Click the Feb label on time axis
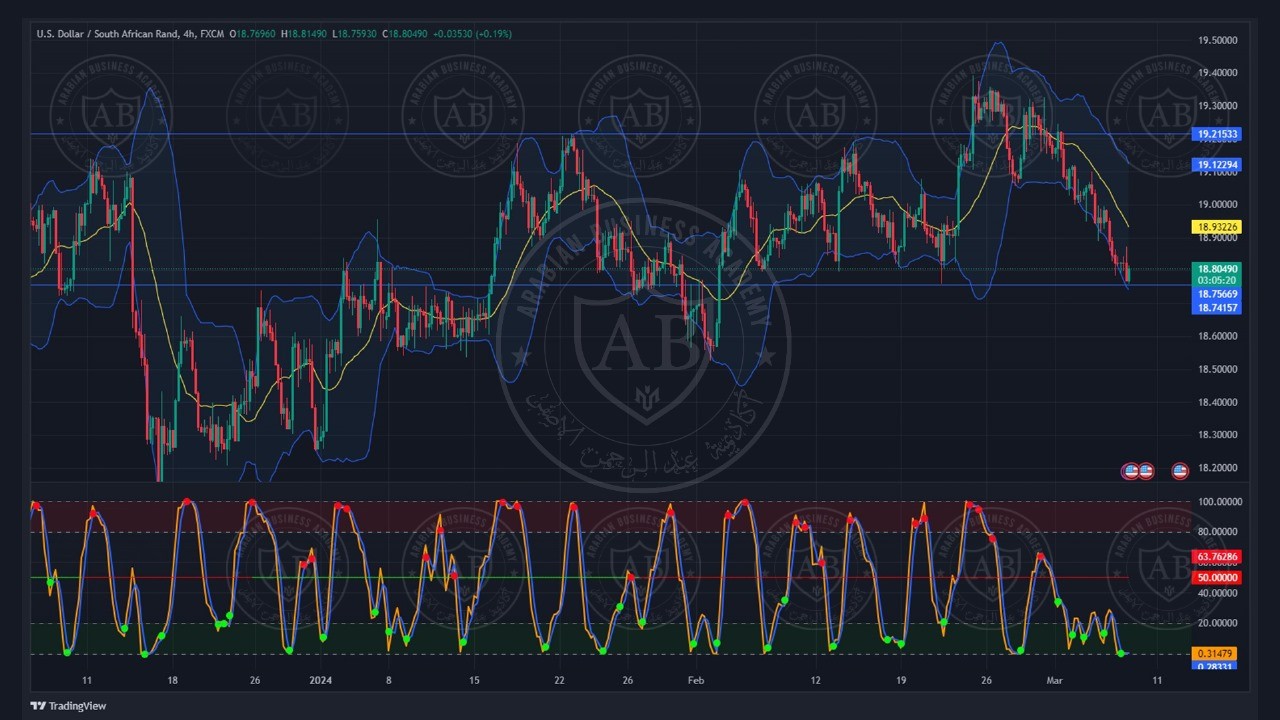The height and width of the screenshot is (720, 1280). point(696,681)
